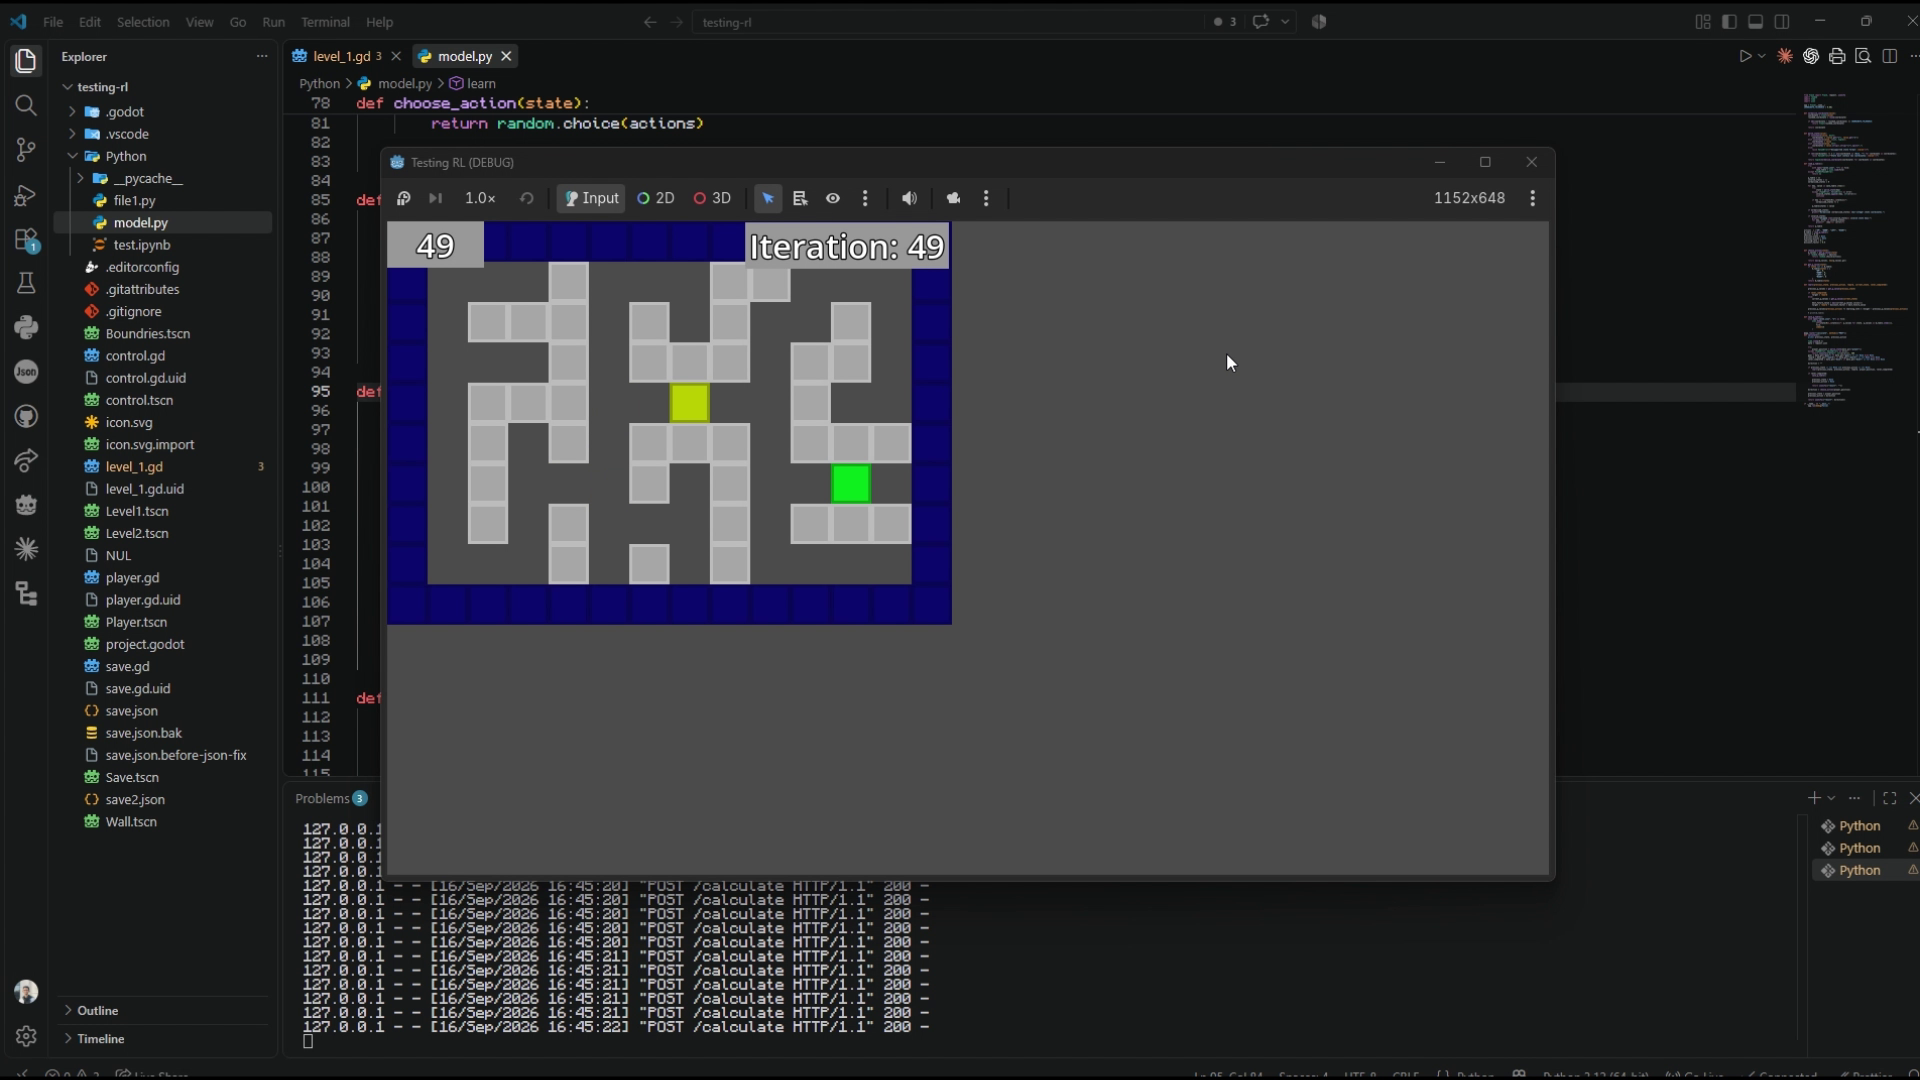Toggle 2D selection mode in game toolbar

(656, 198)
